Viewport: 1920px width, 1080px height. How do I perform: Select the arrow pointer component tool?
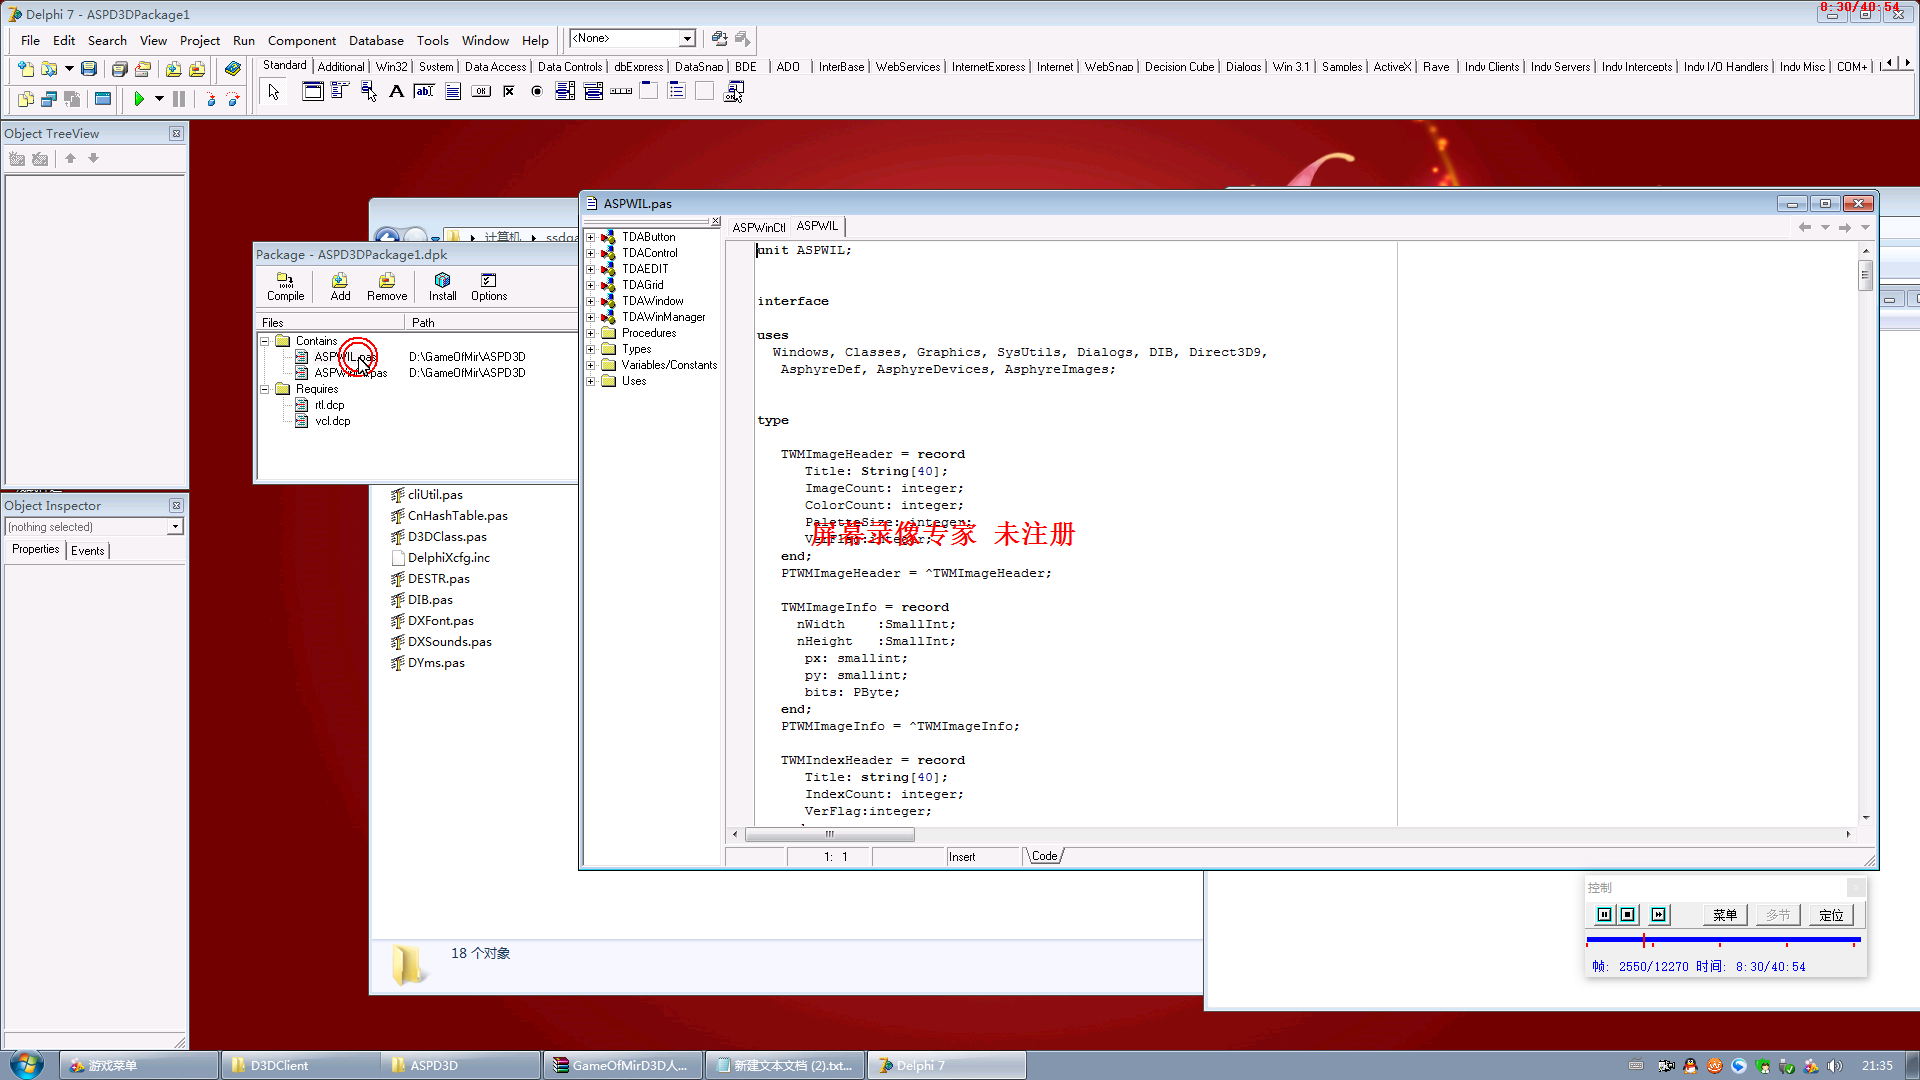pos(274,92)
